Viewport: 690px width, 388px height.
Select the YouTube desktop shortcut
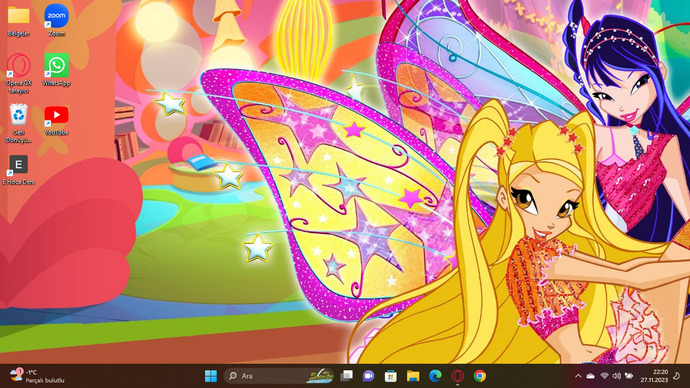click(56, 120)
